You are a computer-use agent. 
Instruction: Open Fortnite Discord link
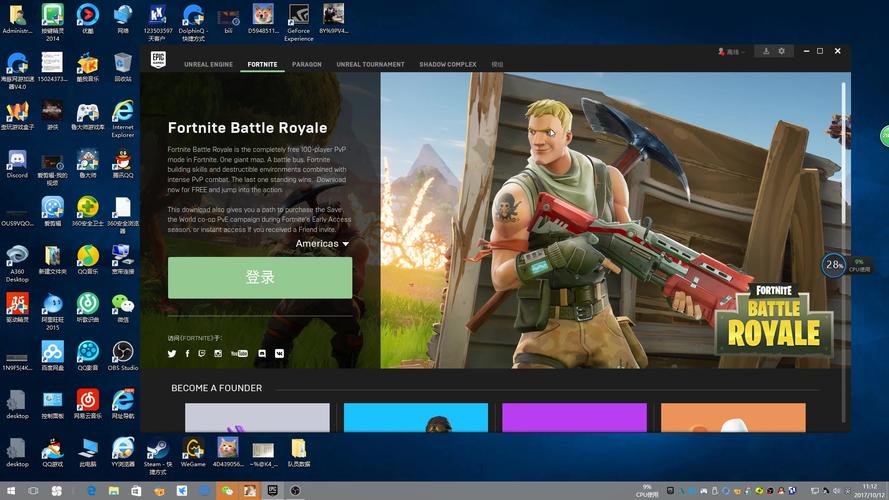pyautogui.click(x=262, y=353)
